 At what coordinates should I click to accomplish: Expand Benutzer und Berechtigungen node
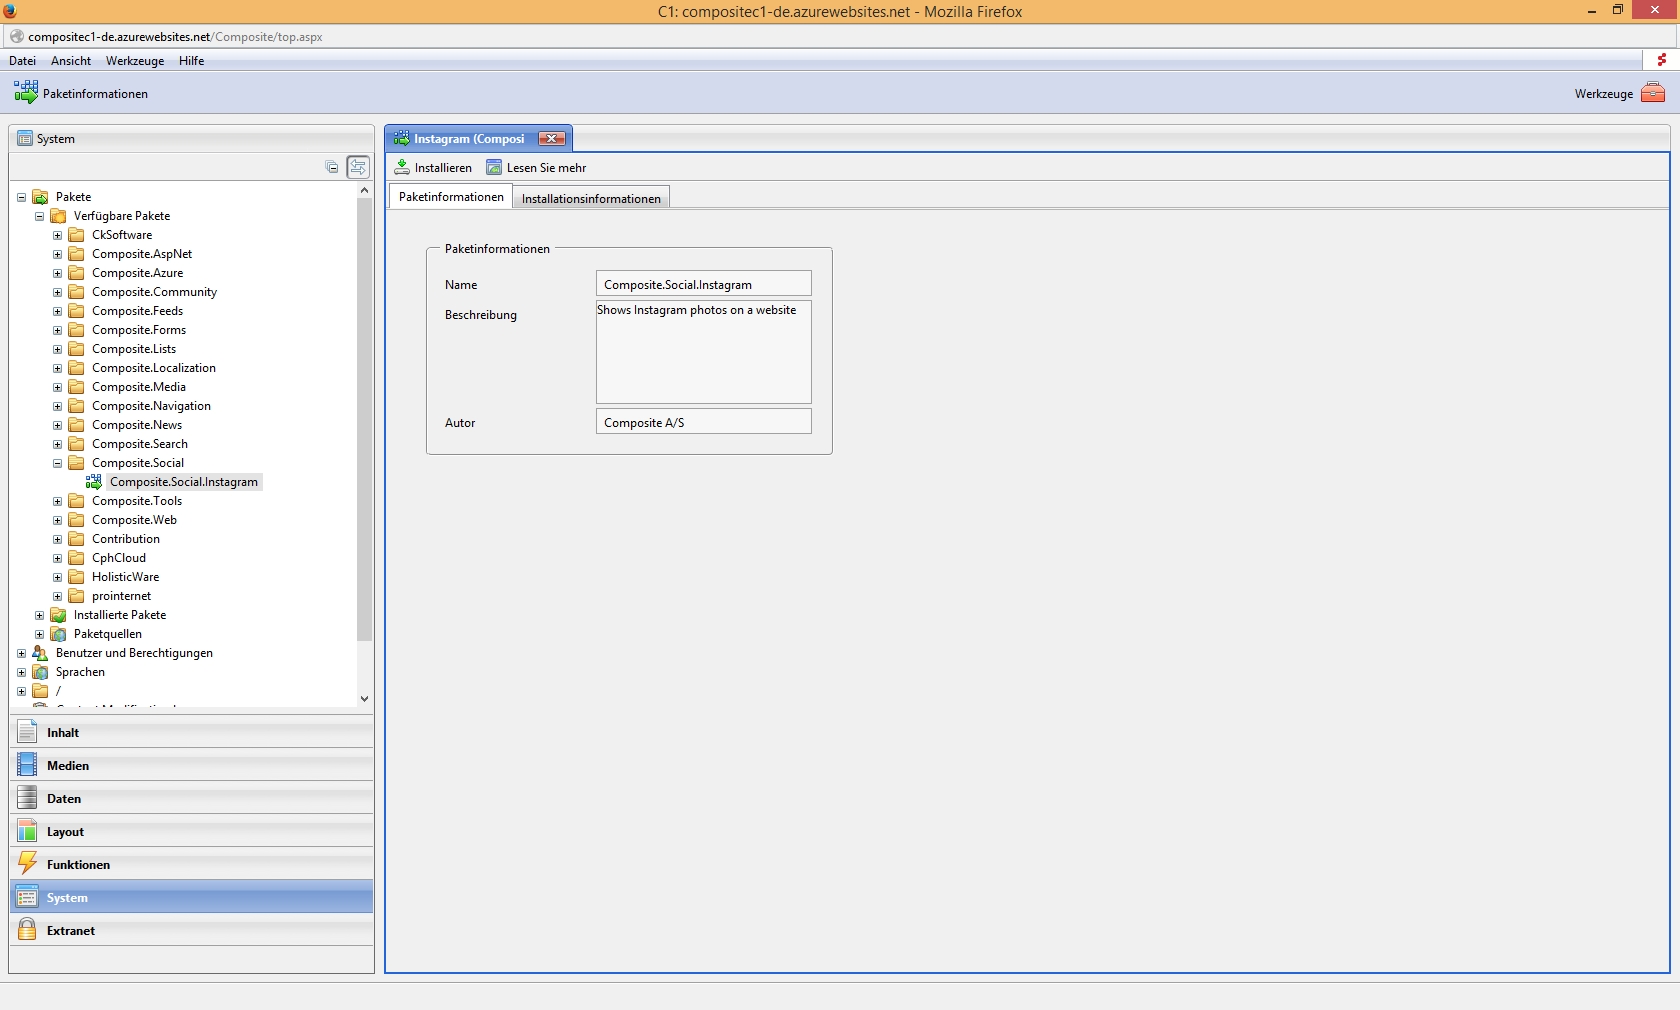coord(22,653)
